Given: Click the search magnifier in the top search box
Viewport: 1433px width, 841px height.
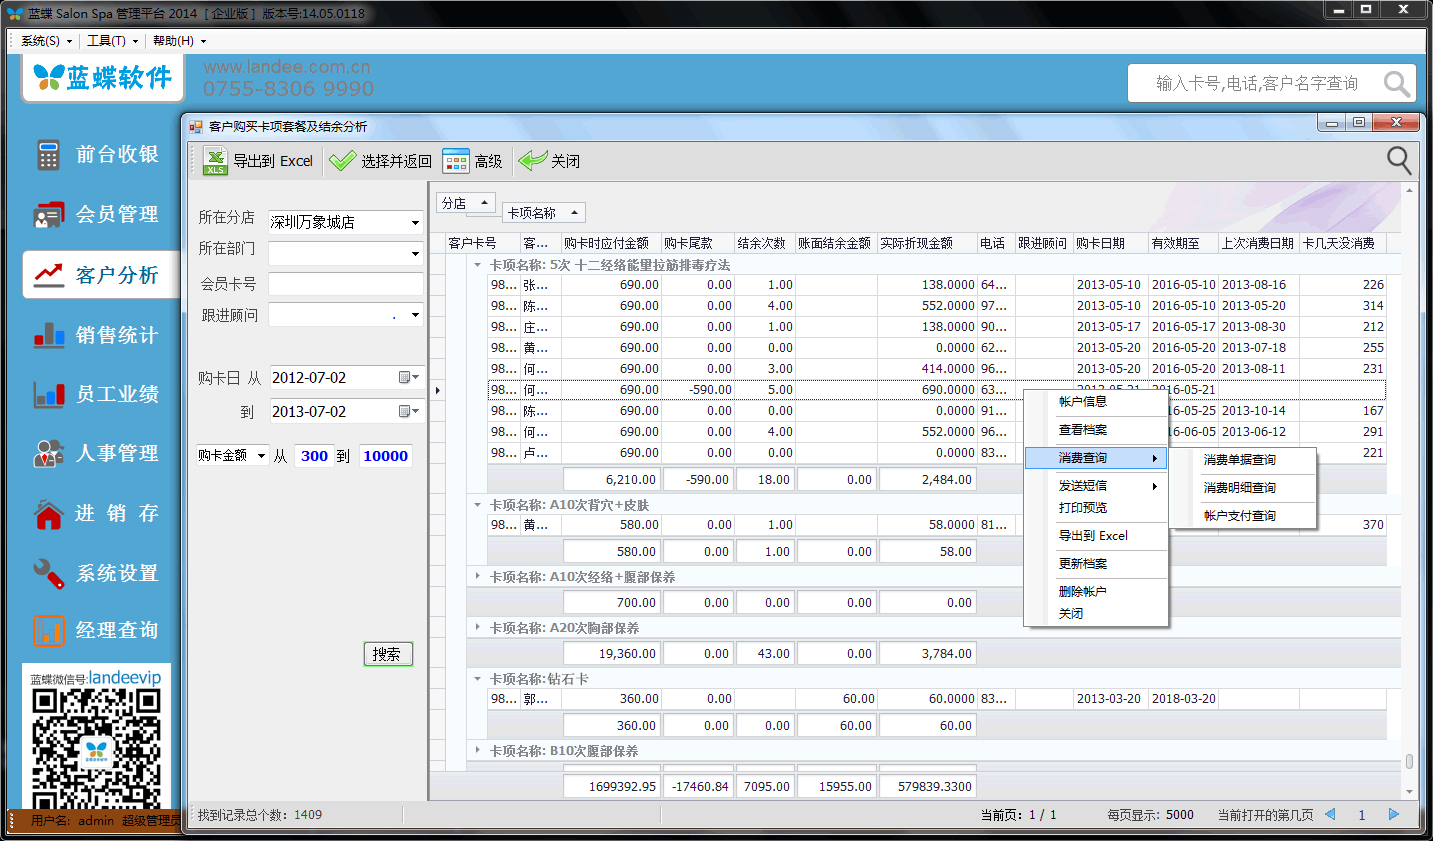Looking at the screenshot, I should tap(1397, 84).
